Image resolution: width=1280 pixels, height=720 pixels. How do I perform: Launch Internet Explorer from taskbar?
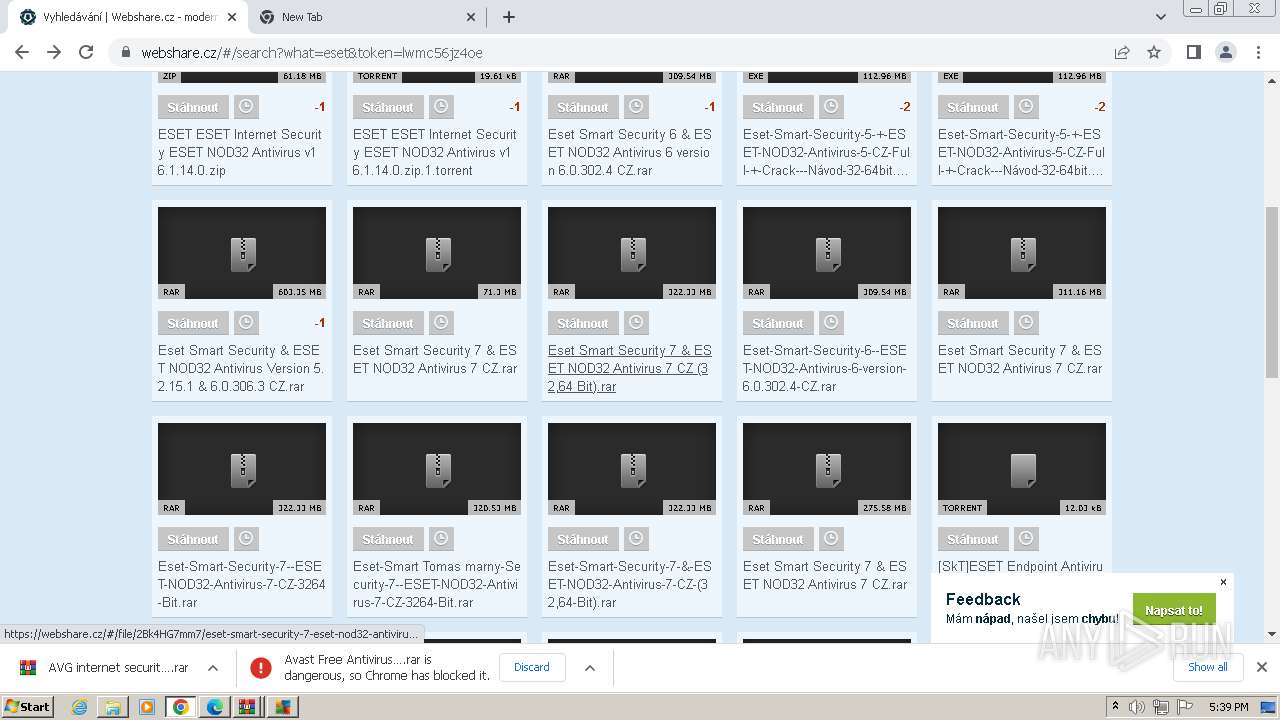[x=79, y=707]
